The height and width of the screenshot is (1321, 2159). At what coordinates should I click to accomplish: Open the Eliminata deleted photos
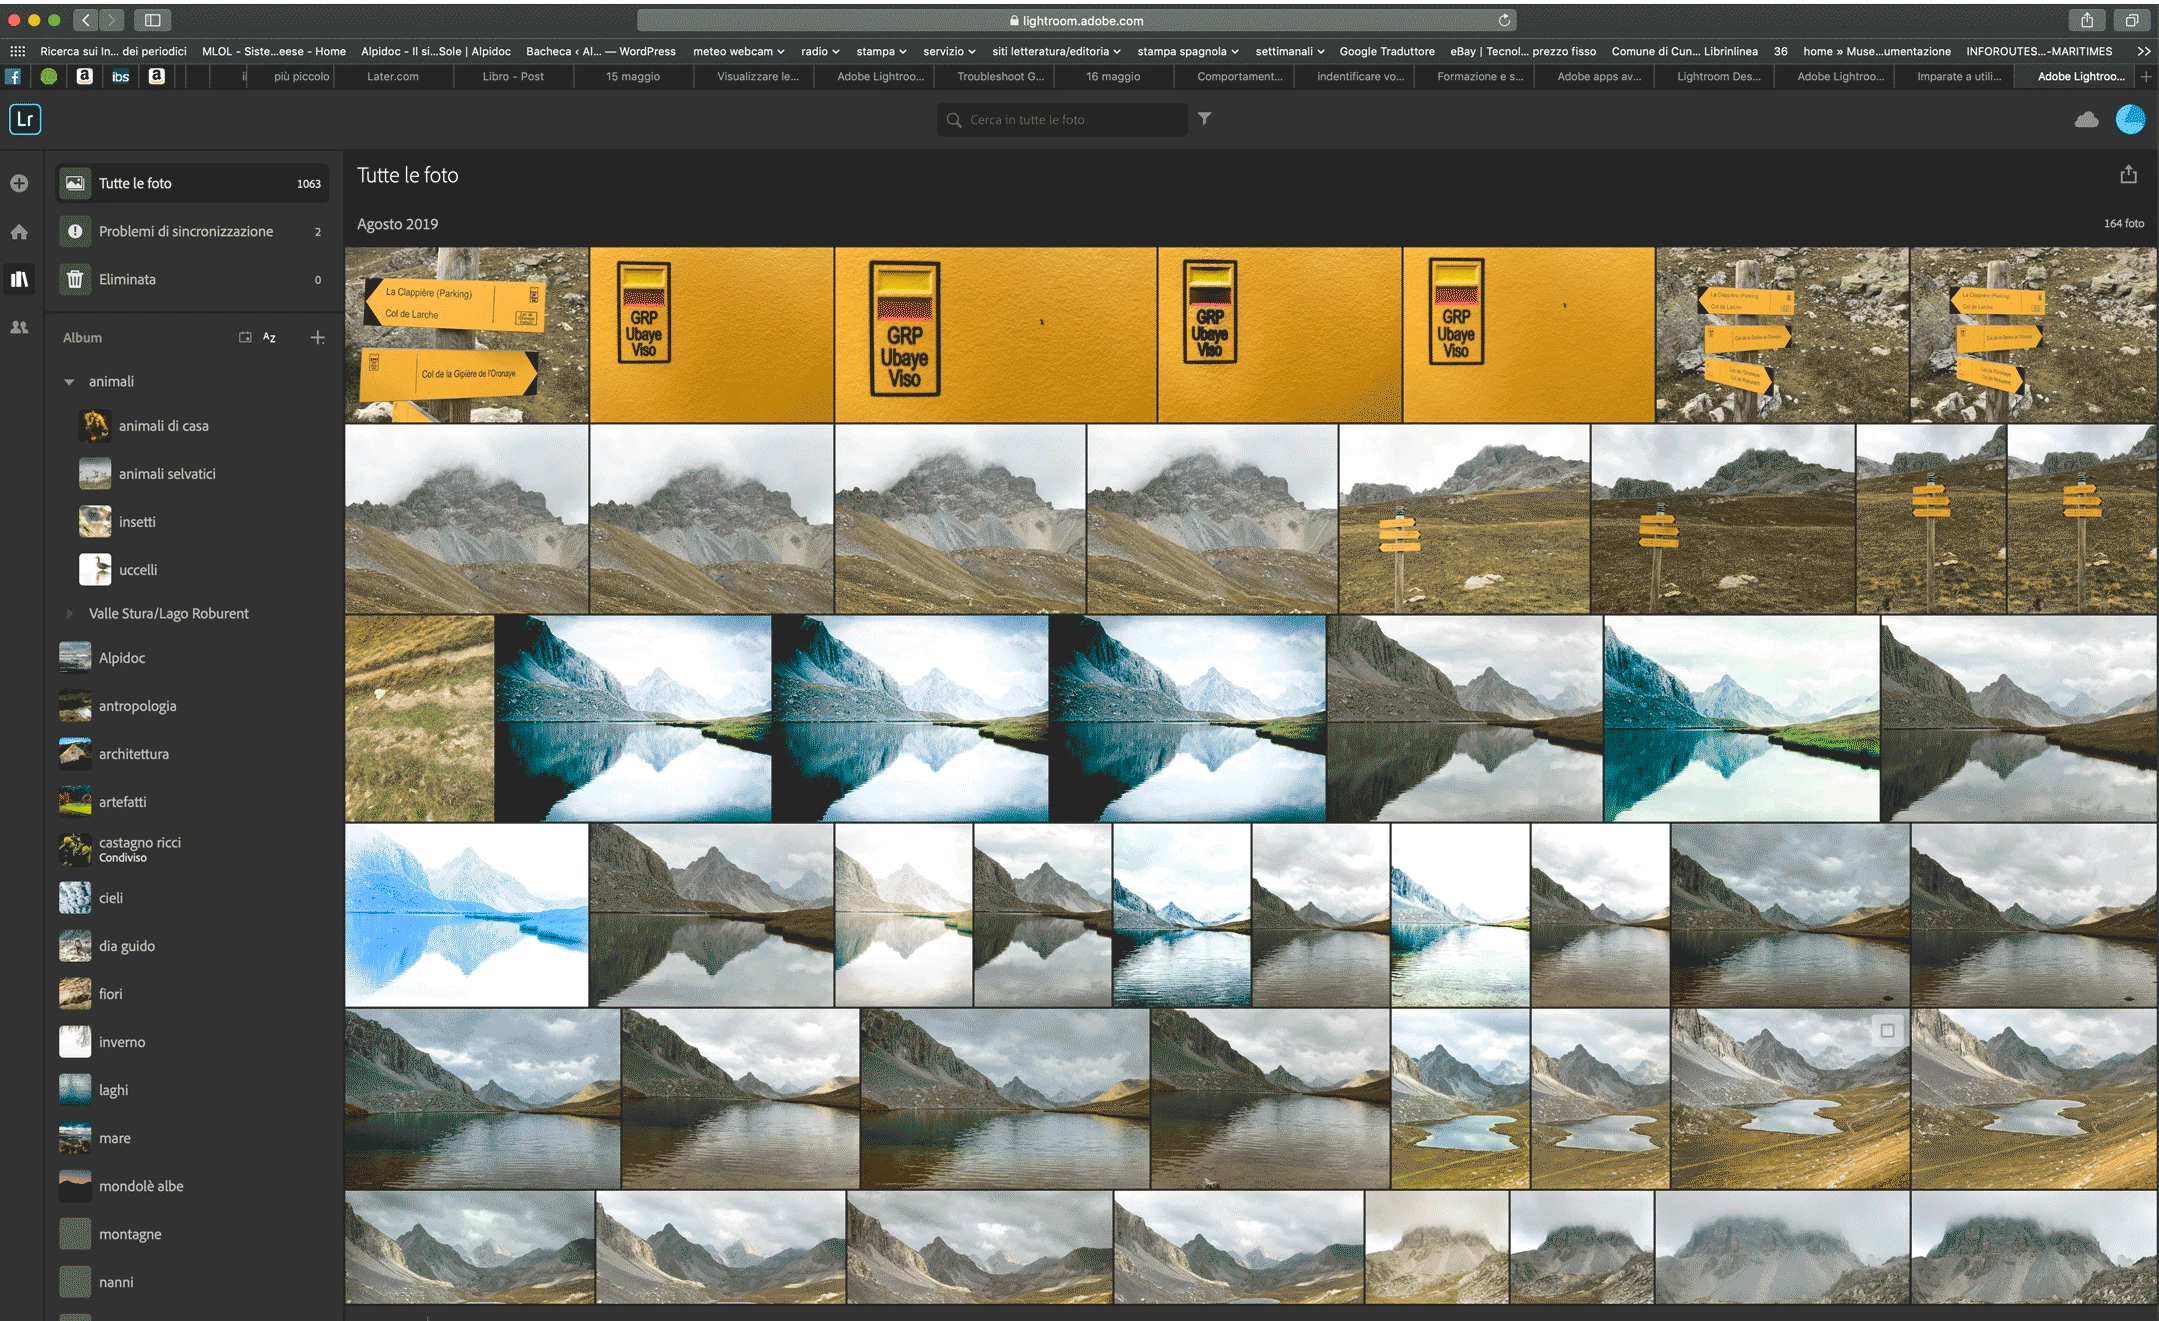127,279
